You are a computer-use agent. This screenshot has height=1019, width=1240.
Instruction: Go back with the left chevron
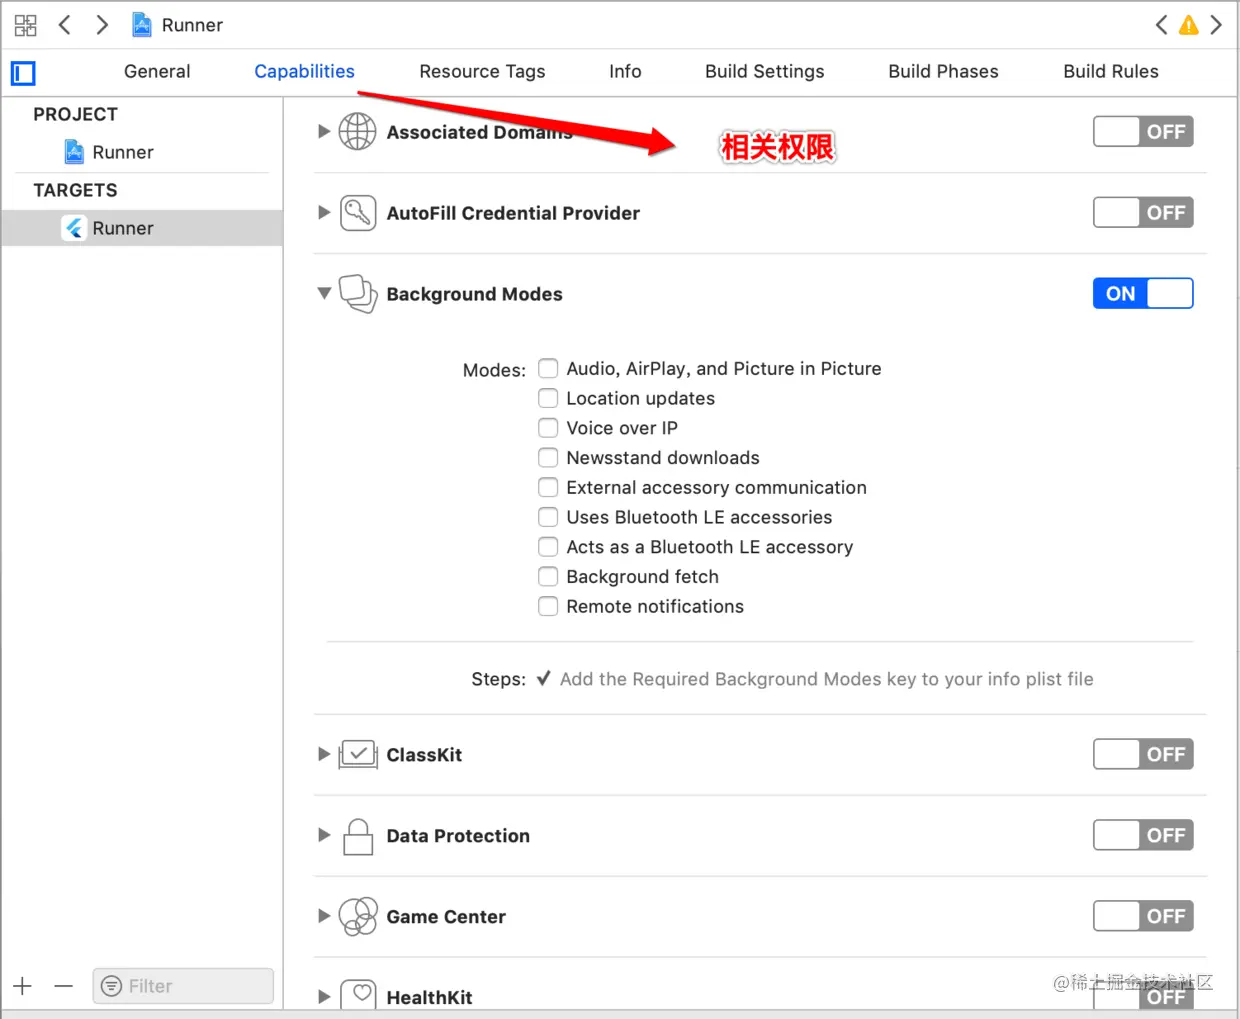(65, 25)
